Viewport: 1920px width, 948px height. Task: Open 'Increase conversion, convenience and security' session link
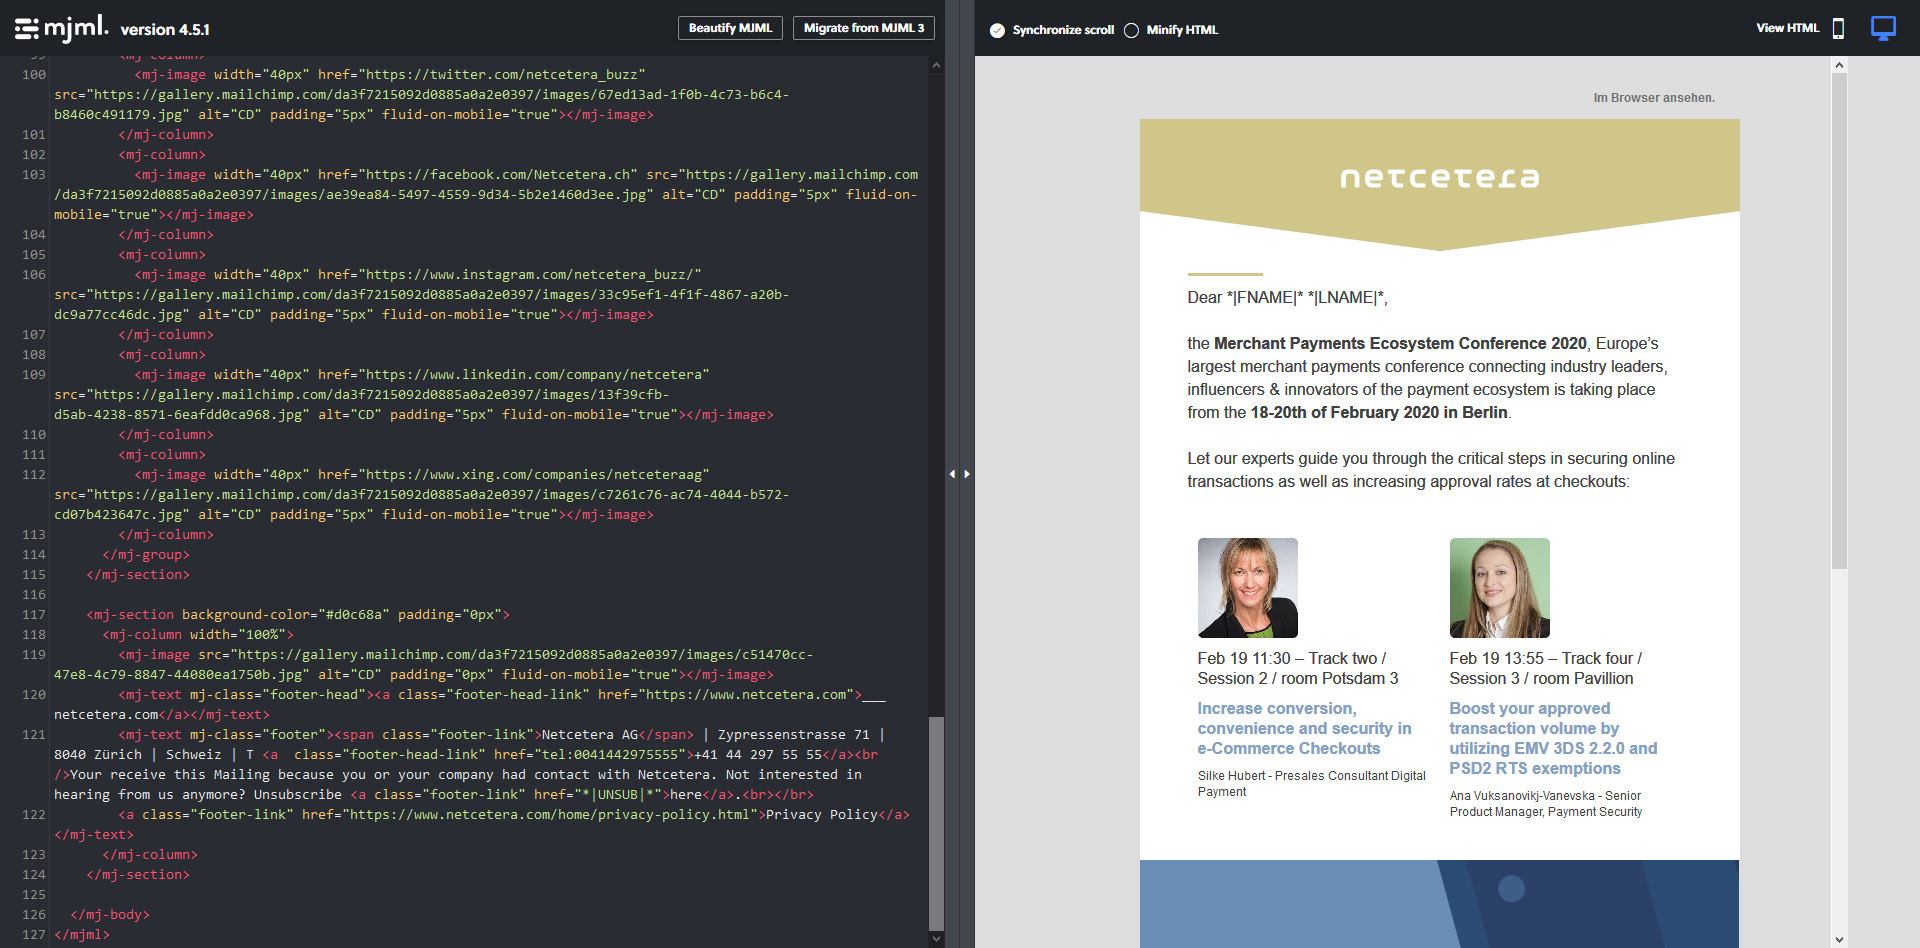pos(1304,728)
